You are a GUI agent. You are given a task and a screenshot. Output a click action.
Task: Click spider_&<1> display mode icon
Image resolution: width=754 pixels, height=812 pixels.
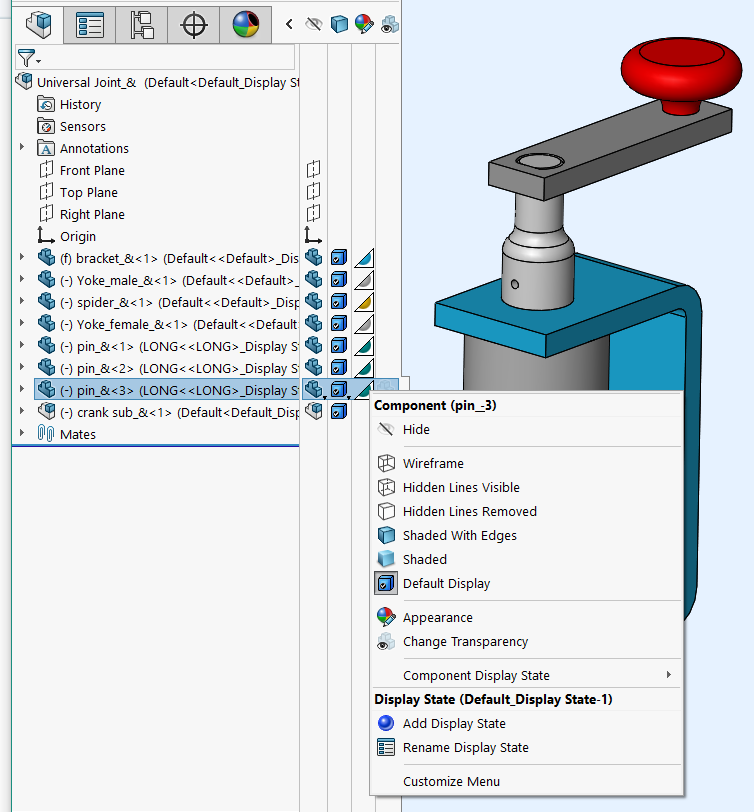click(339, 301)
